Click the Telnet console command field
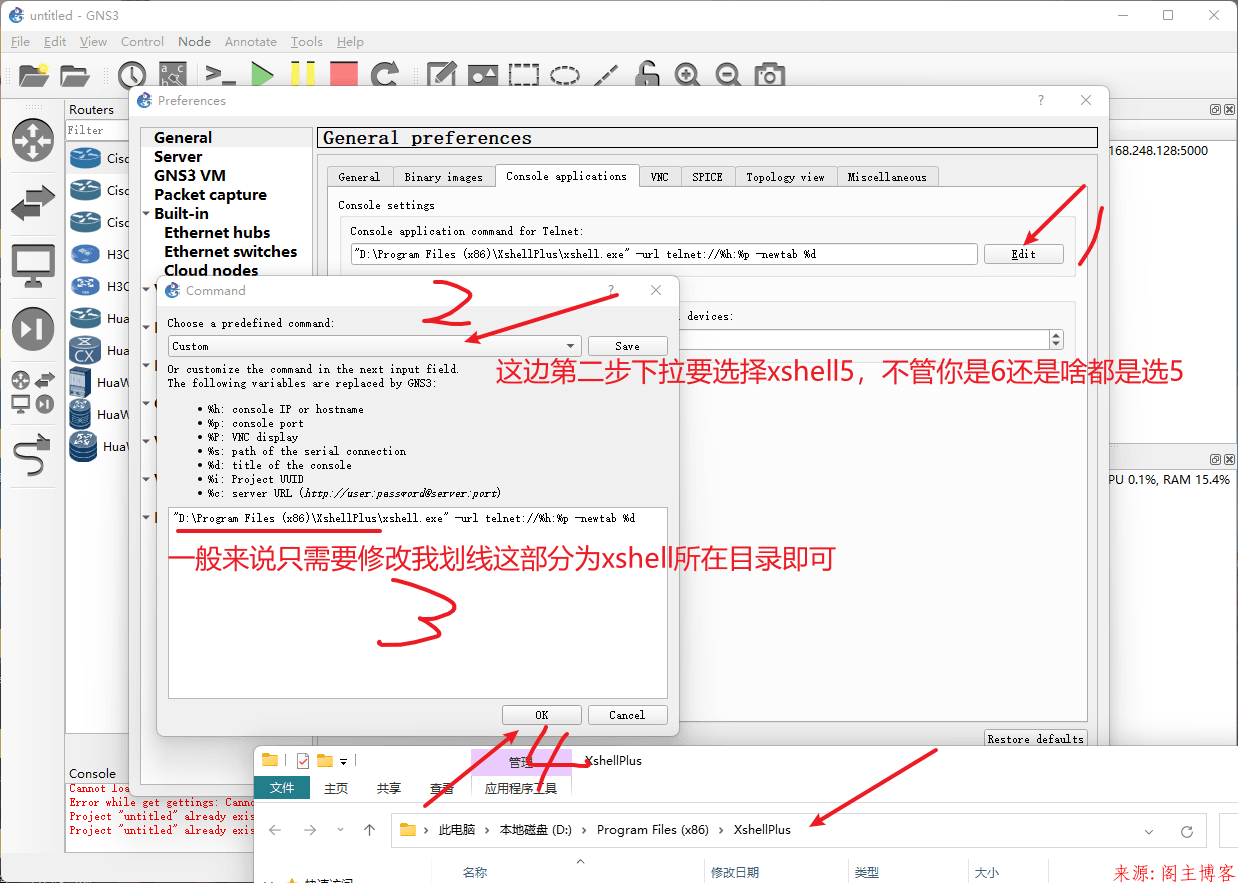 tap(664, 254)
